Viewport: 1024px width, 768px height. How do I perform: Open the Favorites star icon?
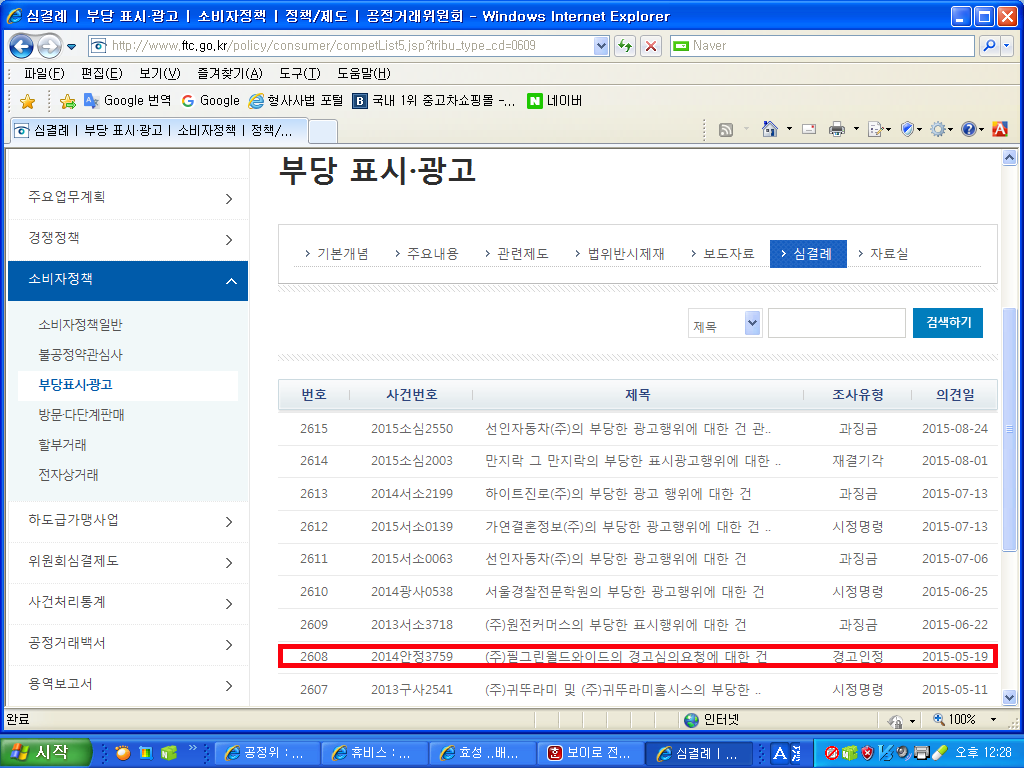point(27,101)
